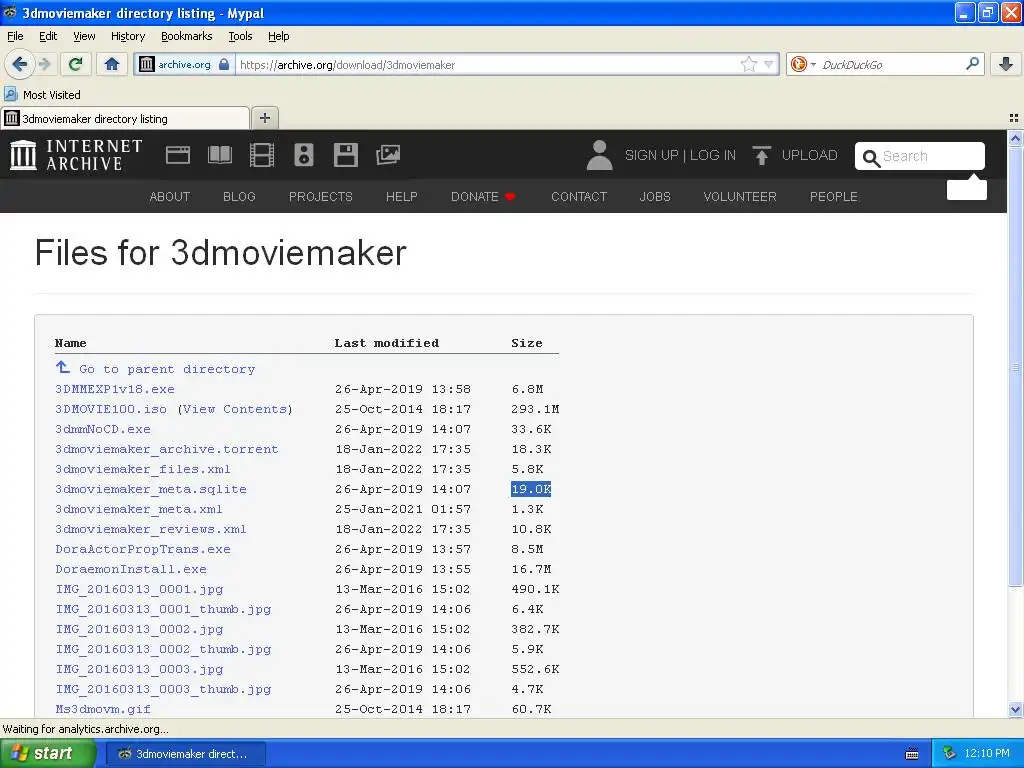The height and width of the screenshot is (768, 1024).
Task: Open the HELP nav link in Archive bar
Action: (x=402, y=197)
